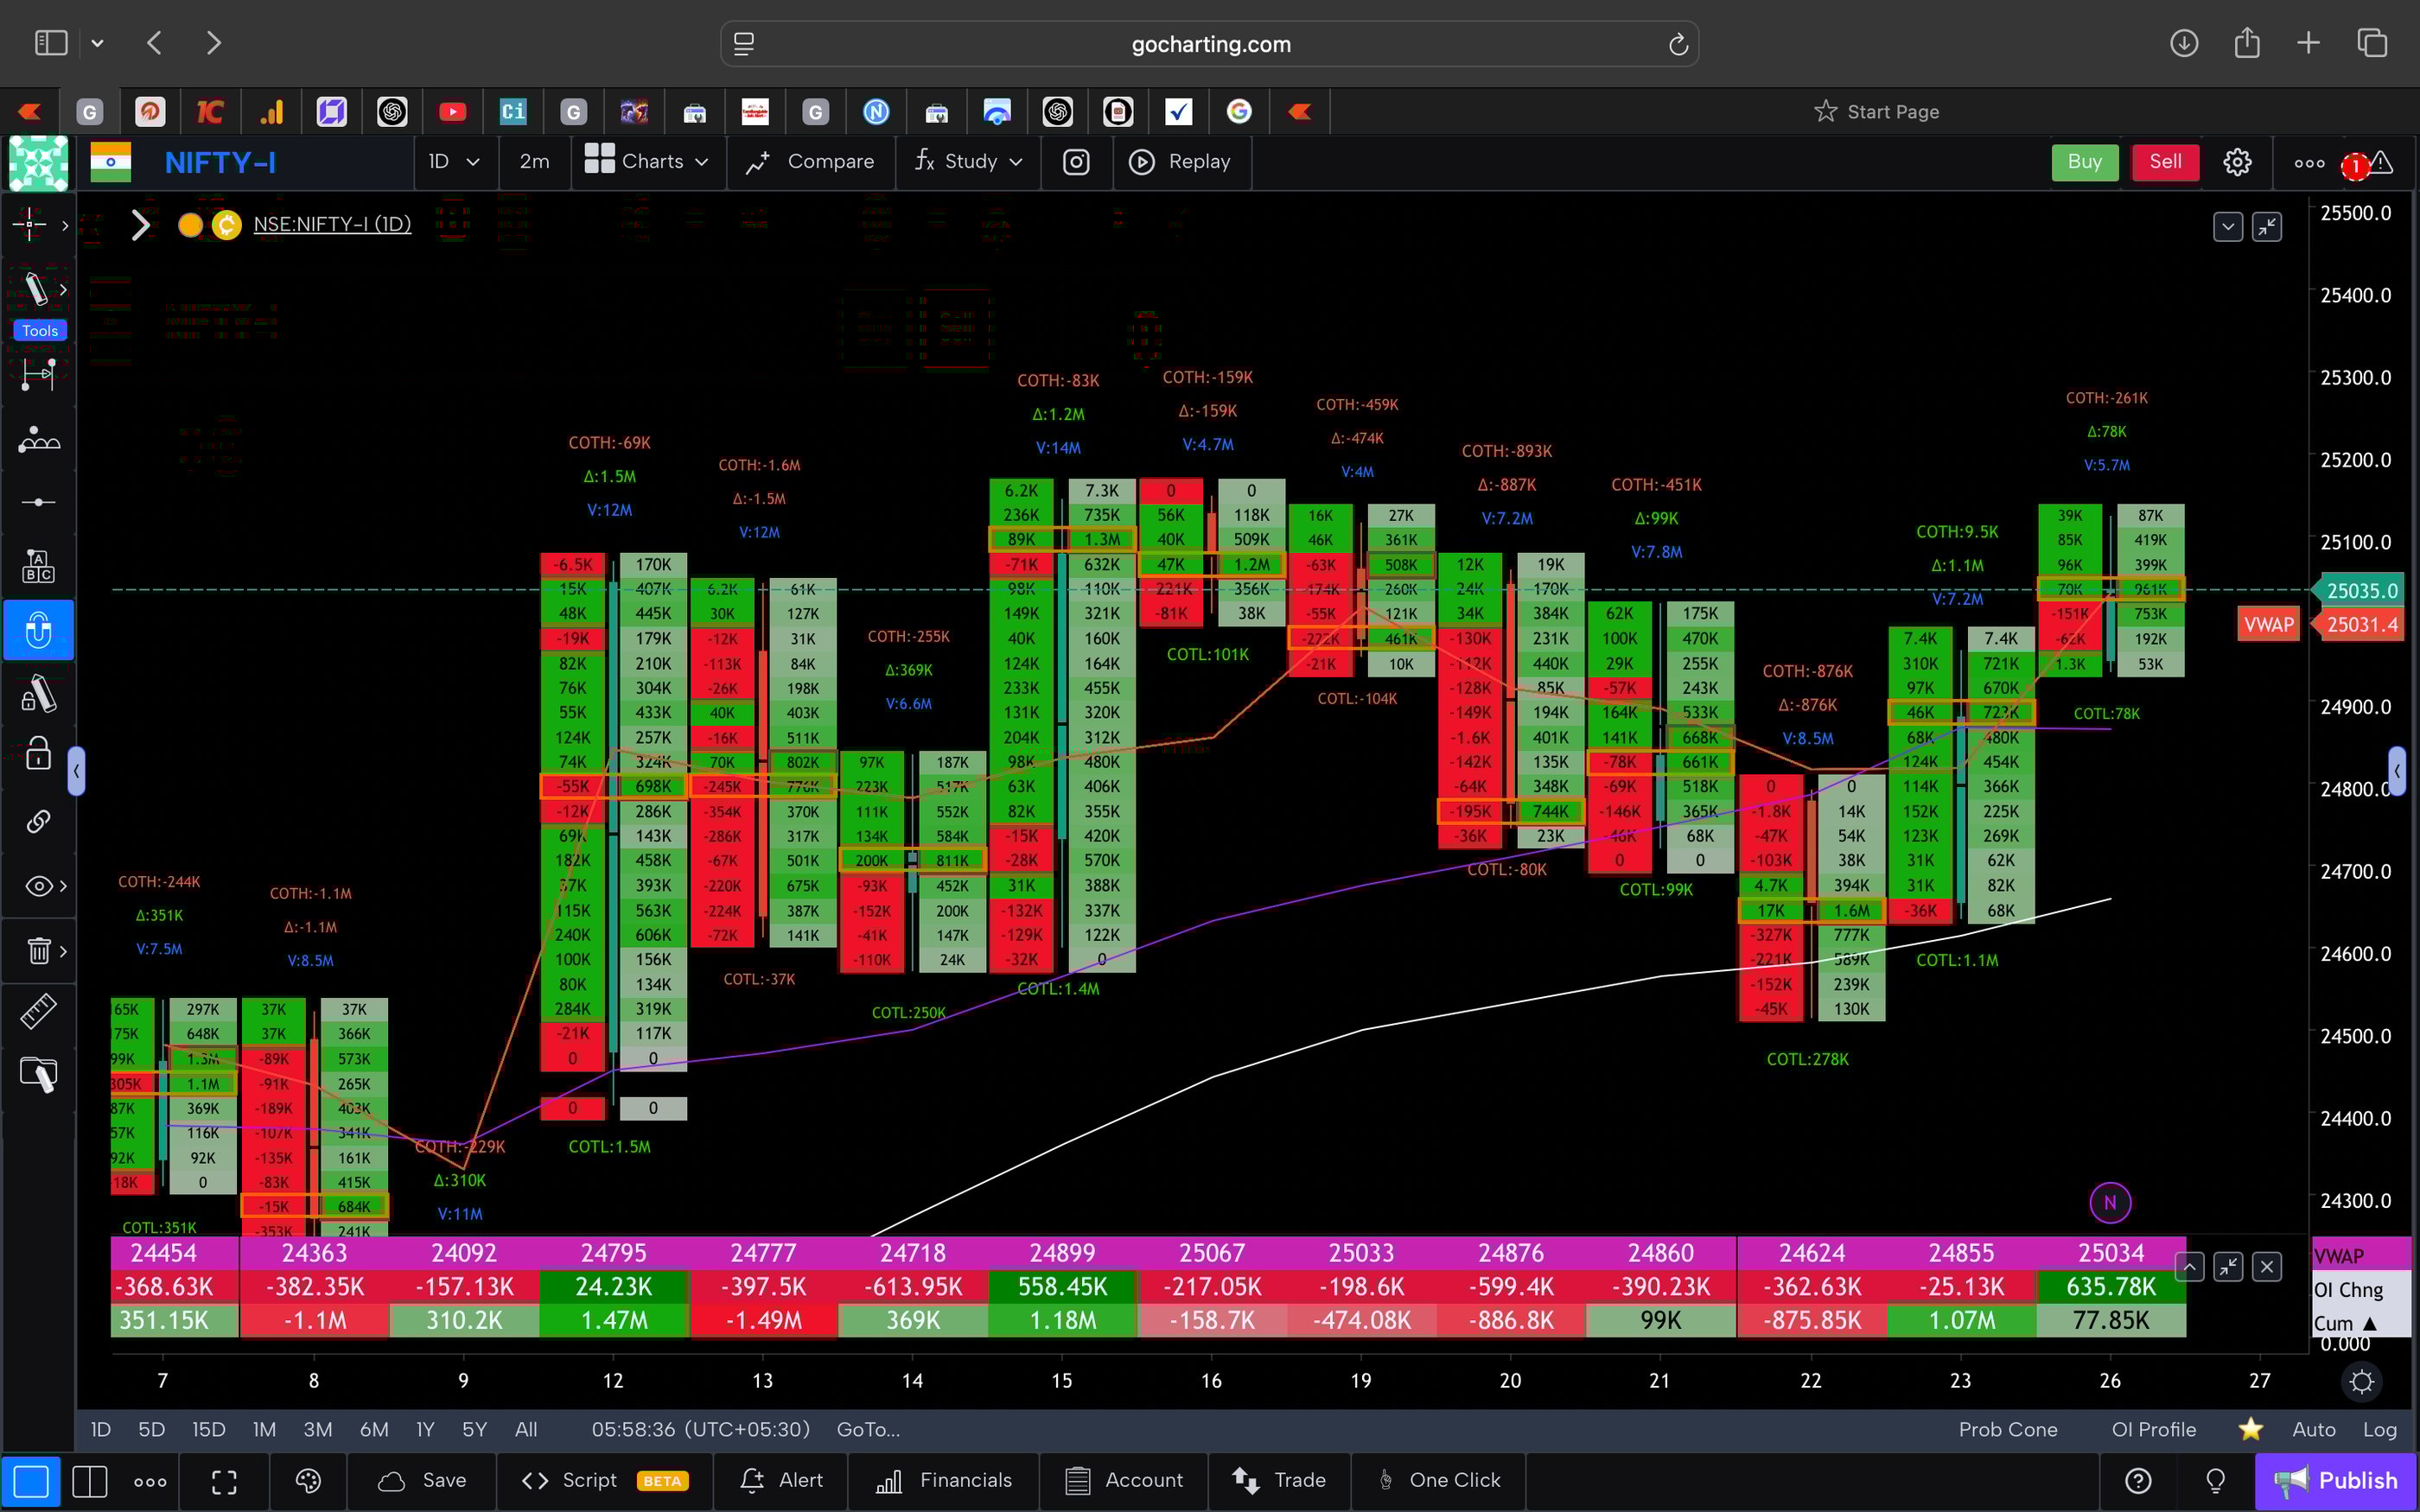Click the trash icon to remove drawings

(x=38, y=951)
